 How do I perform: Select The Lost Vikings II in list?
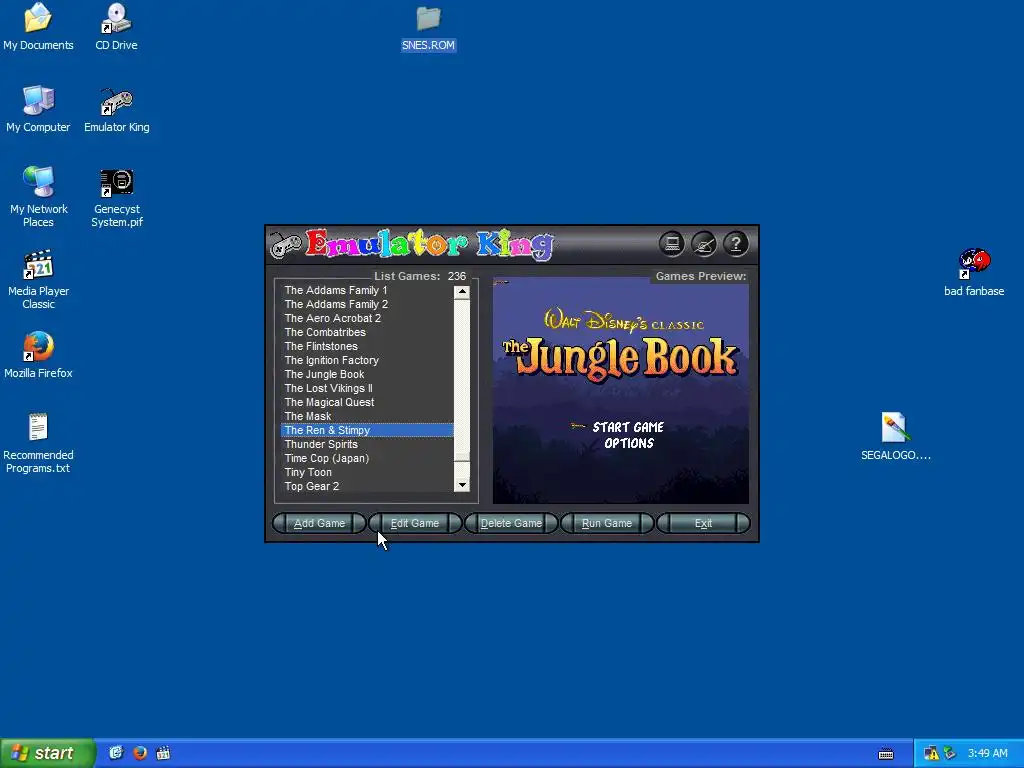(x=367, y=389)
